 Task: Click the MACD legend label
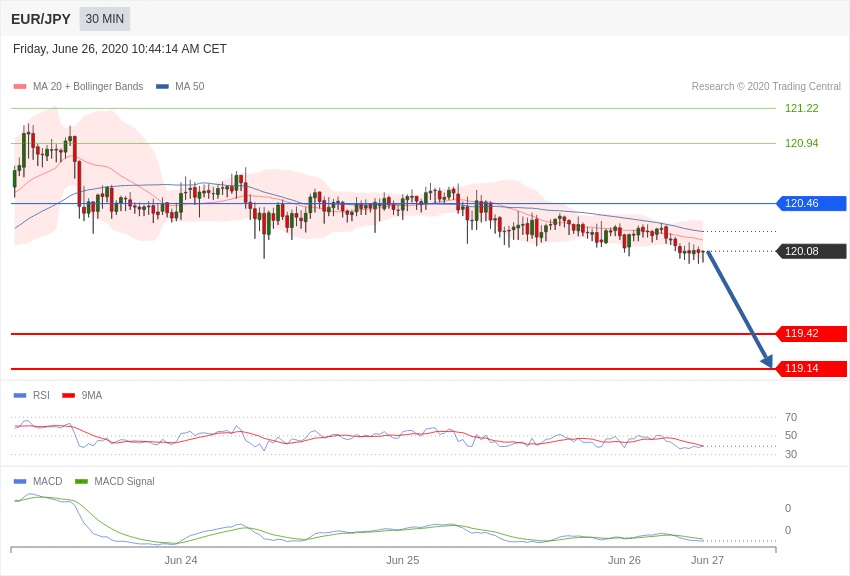coord(48,481)
